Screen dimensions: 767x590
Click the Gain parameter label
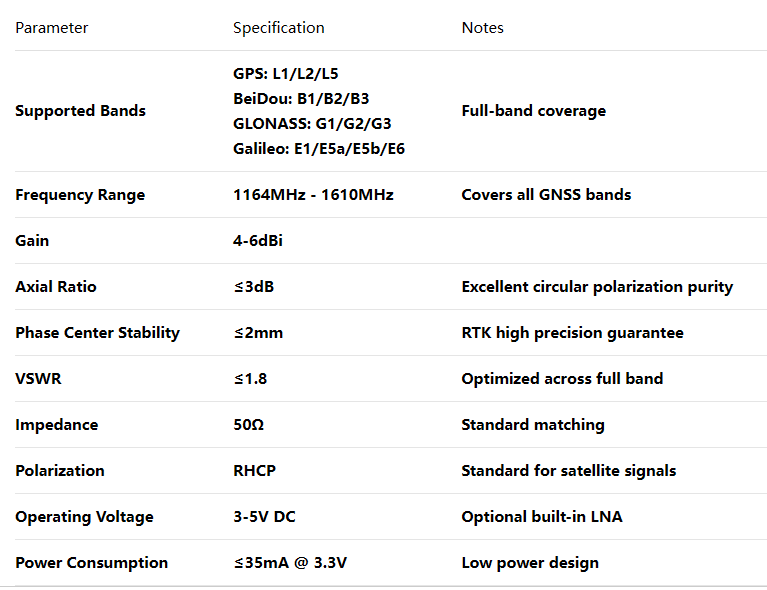click(x=32, y=241)
